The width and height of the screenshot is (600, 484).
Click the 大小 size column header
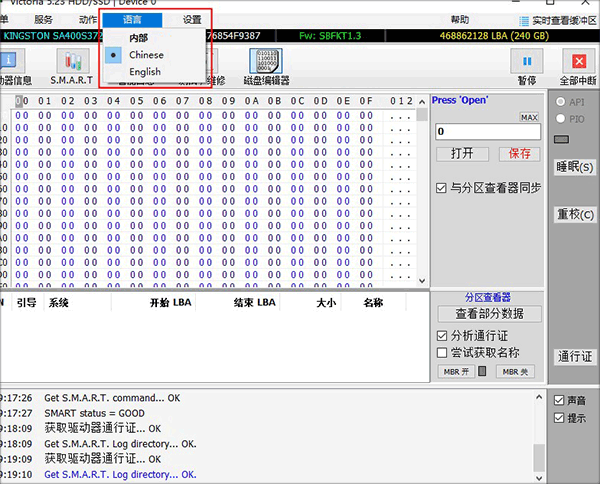coord(326,303)
